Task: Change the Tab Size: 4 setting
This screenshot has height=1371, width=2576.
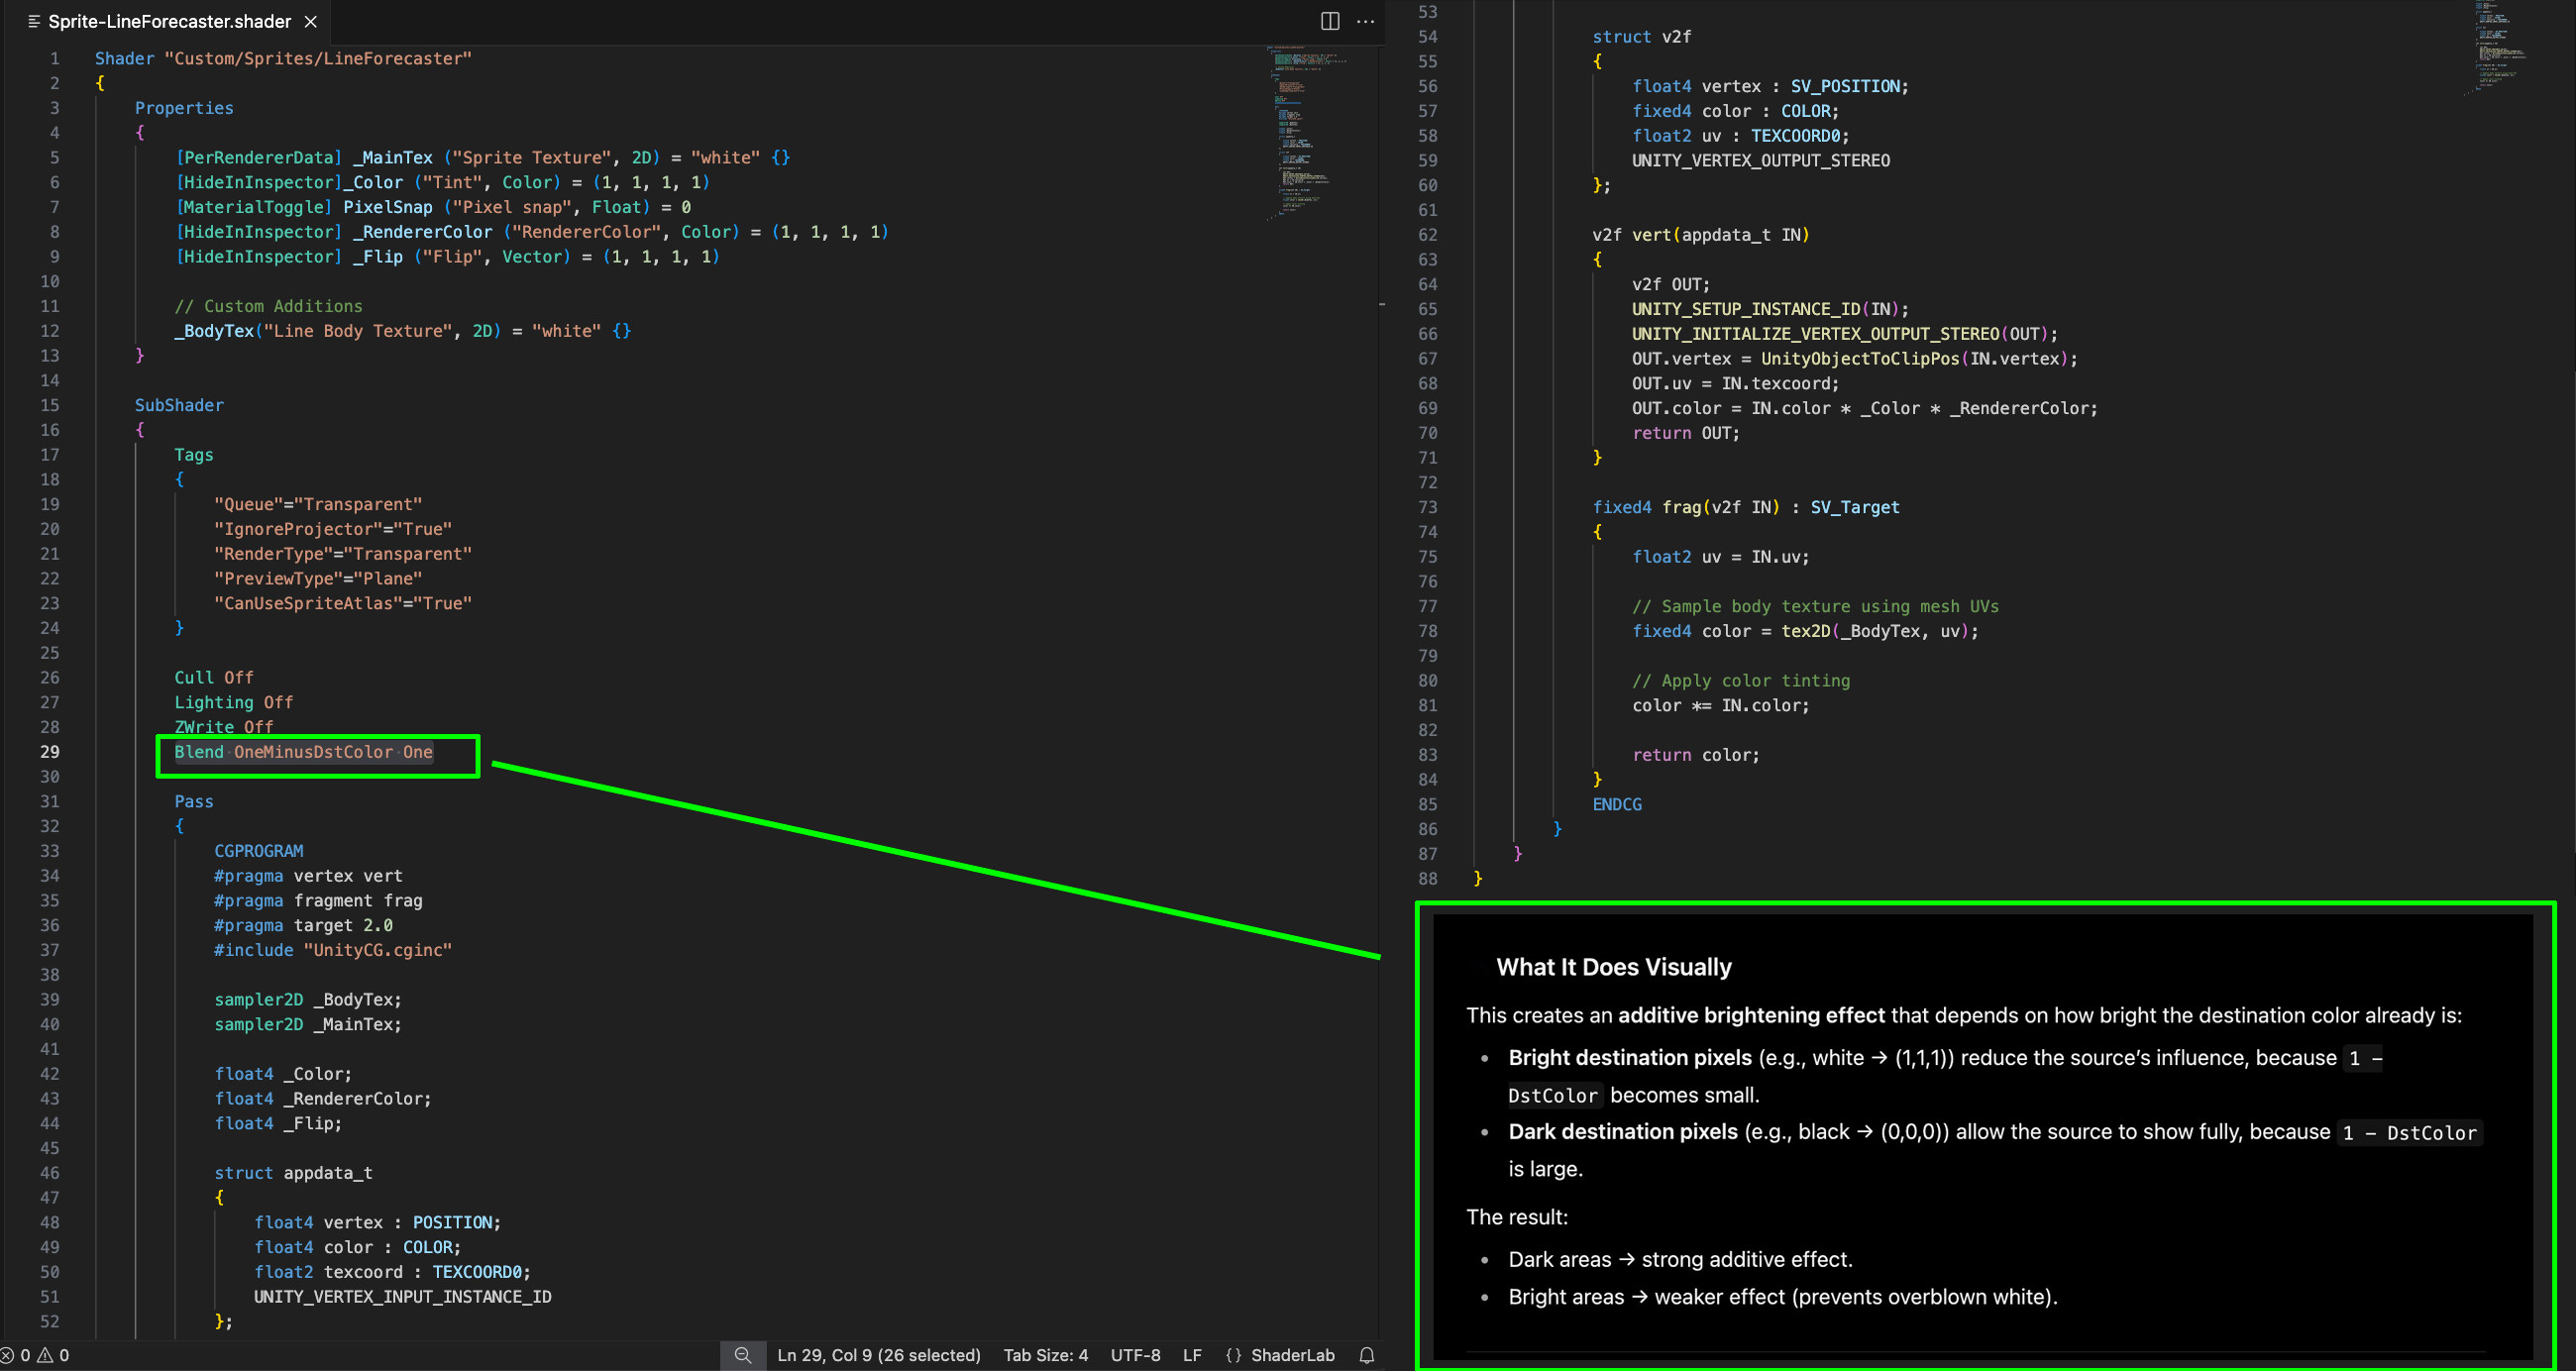Action: 1046,1355
